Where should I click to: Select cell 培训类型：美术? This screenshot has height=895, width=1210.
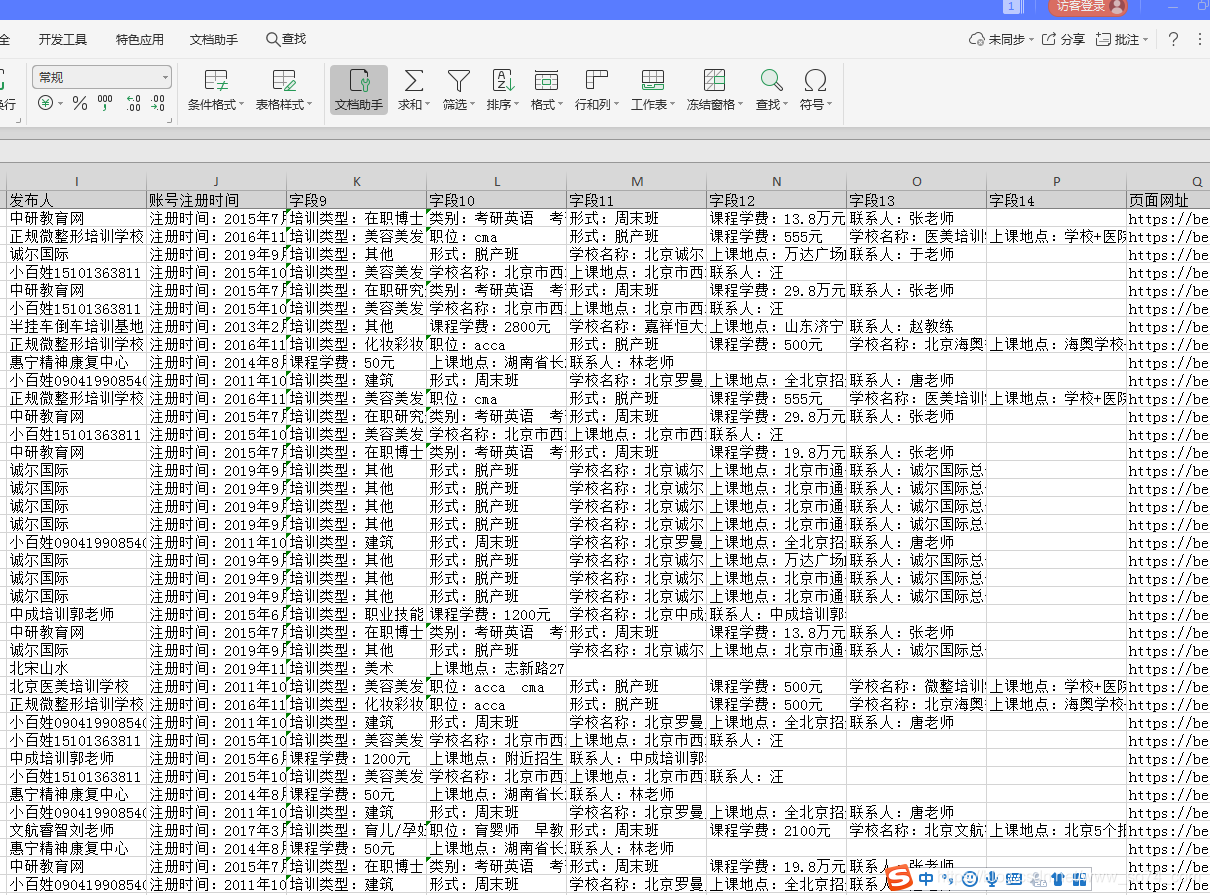357,669
